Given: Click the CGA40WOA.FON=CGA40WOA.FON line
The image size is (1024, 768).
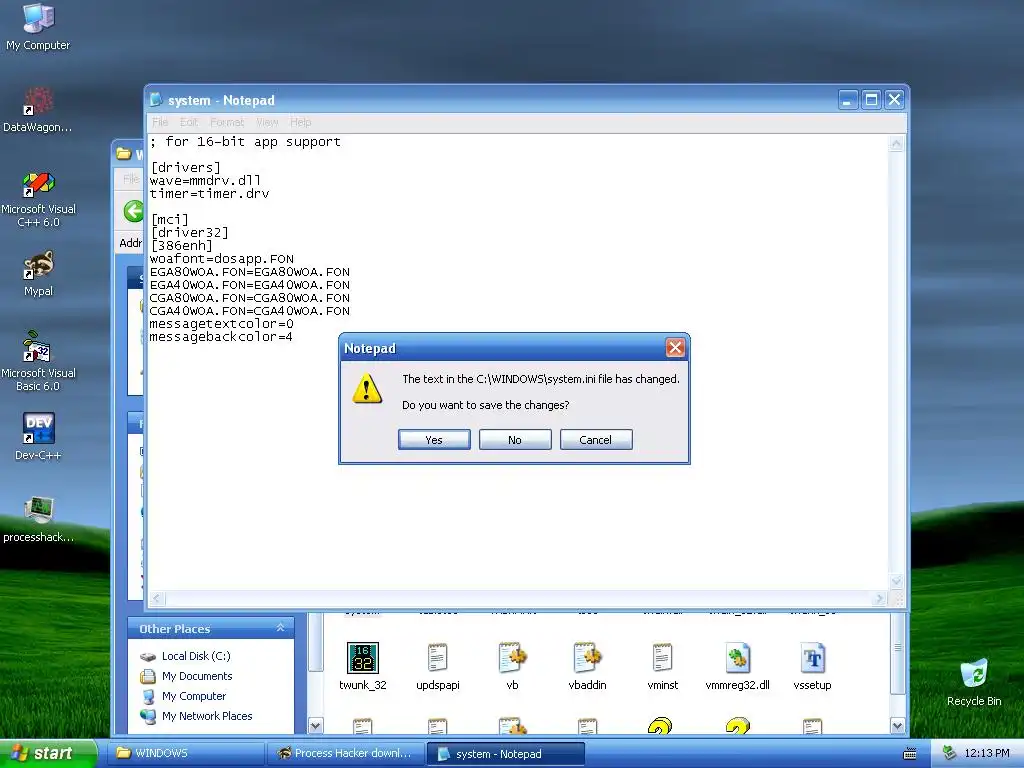Looking at the screenshot, I should click(249, 311).
